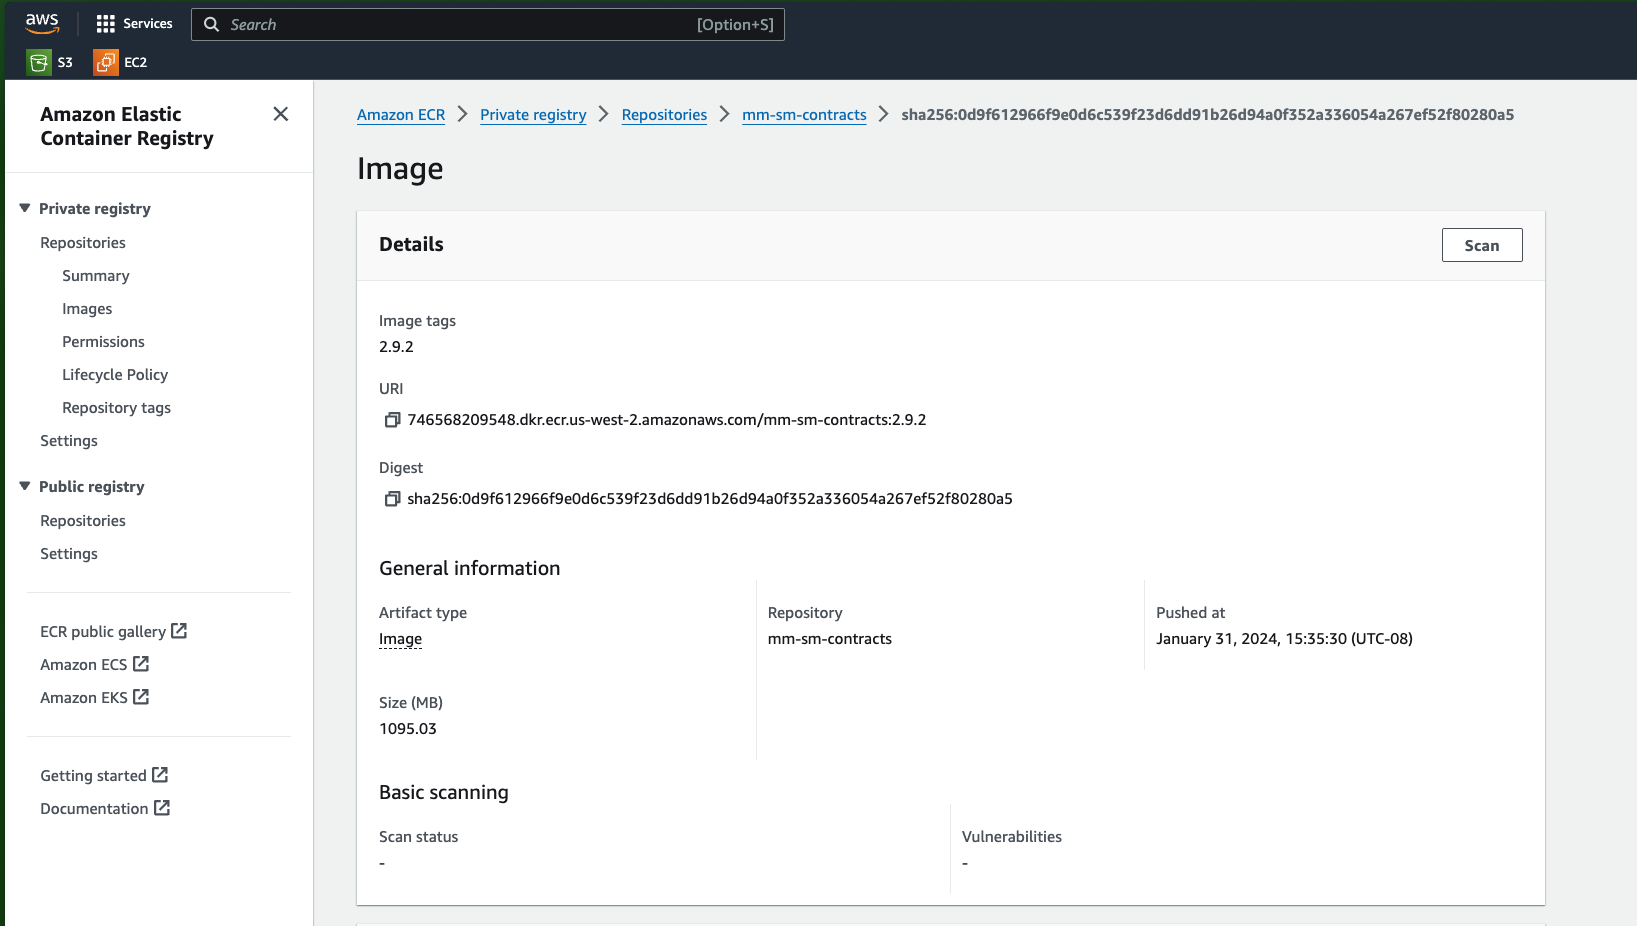This screenshot has width=1637, height=926.
Task: Click the EC2 shortcut icon
Action: point(106,62)
